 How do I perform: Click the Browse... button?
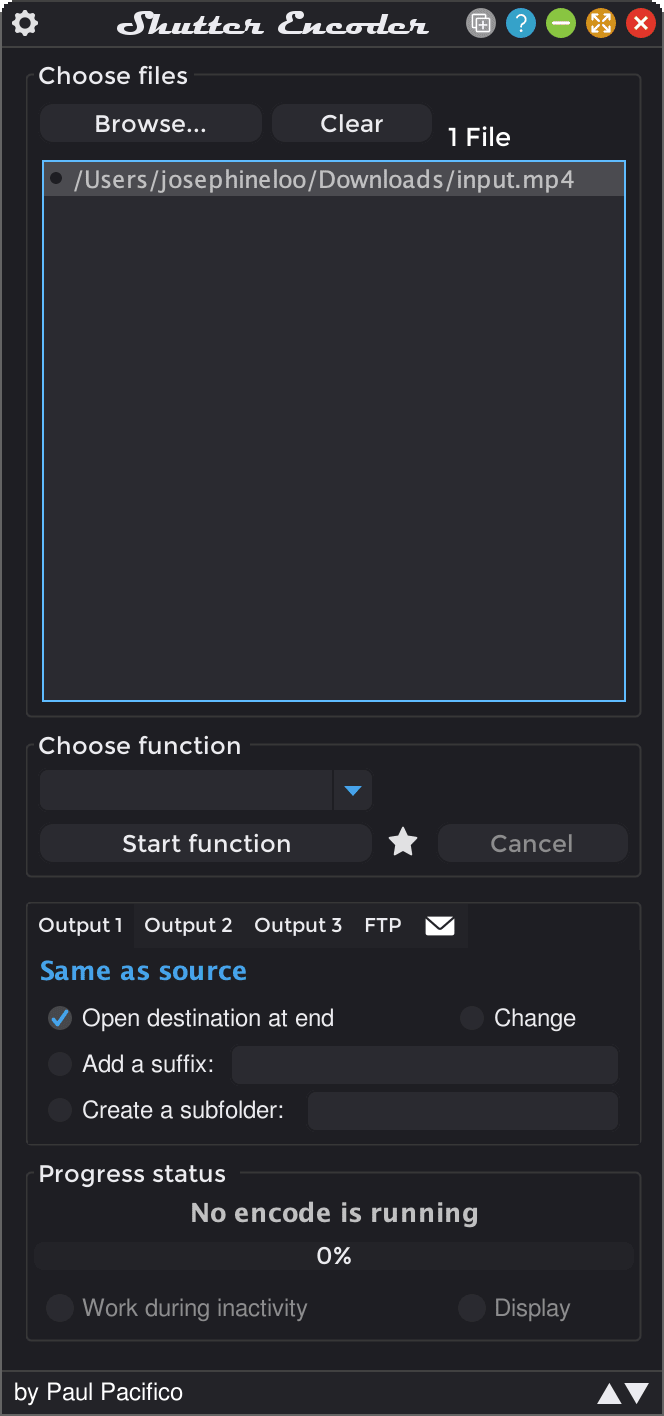click(150, 124)
